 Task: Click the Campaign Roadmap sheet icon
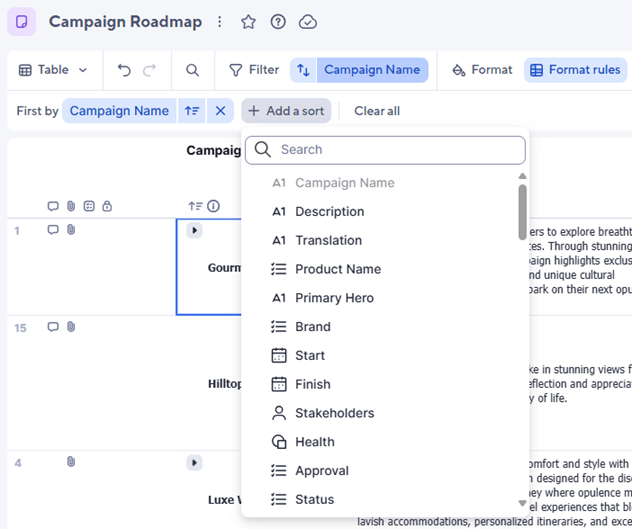(x=21, y=21)
